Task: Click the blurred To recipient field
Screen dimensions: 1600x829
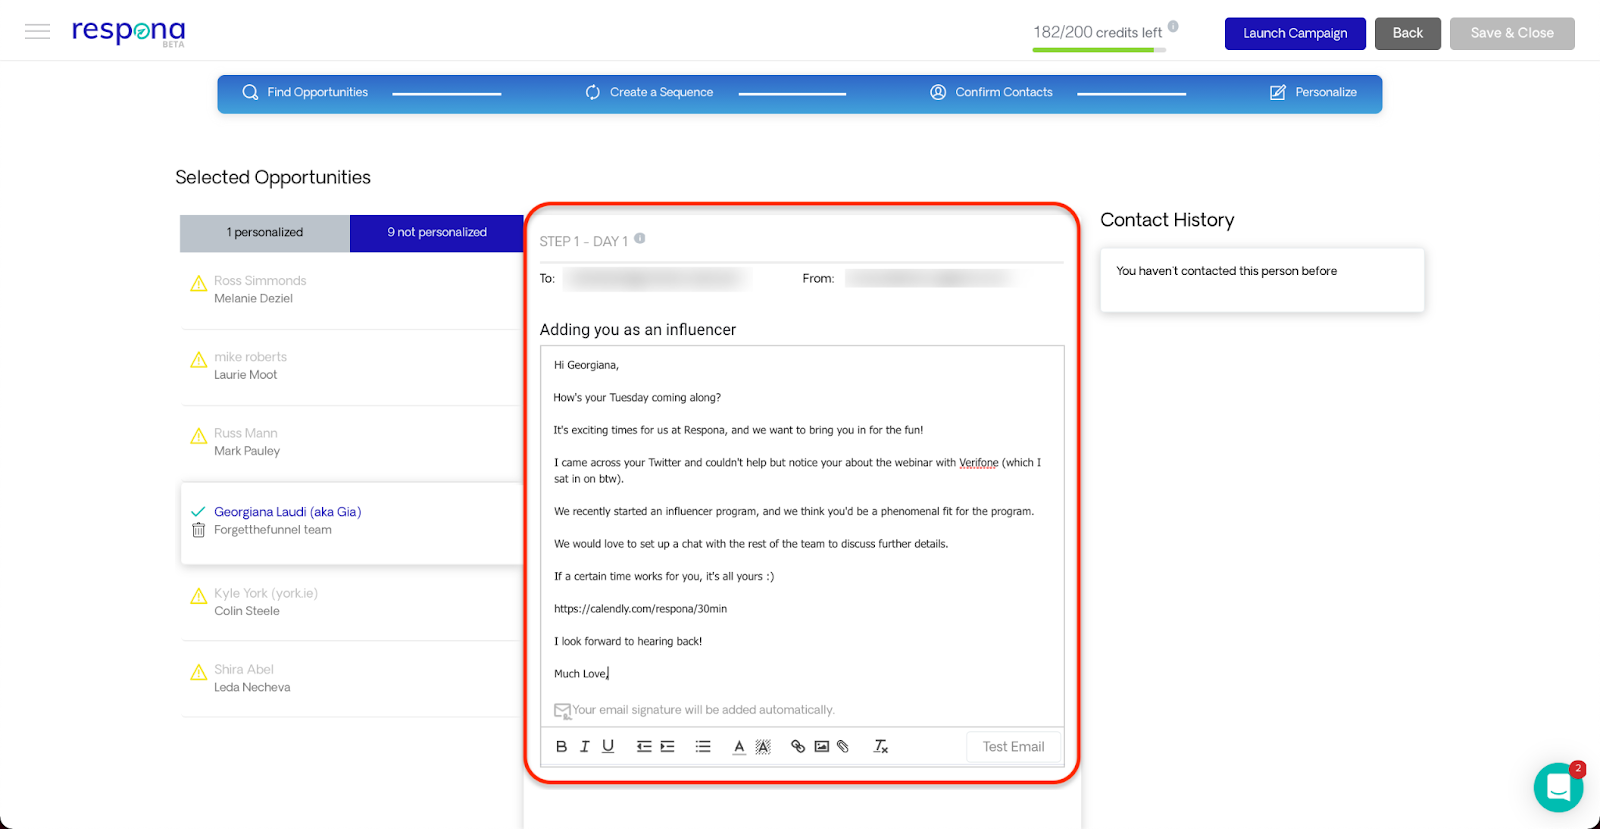Action: (656, 278)
